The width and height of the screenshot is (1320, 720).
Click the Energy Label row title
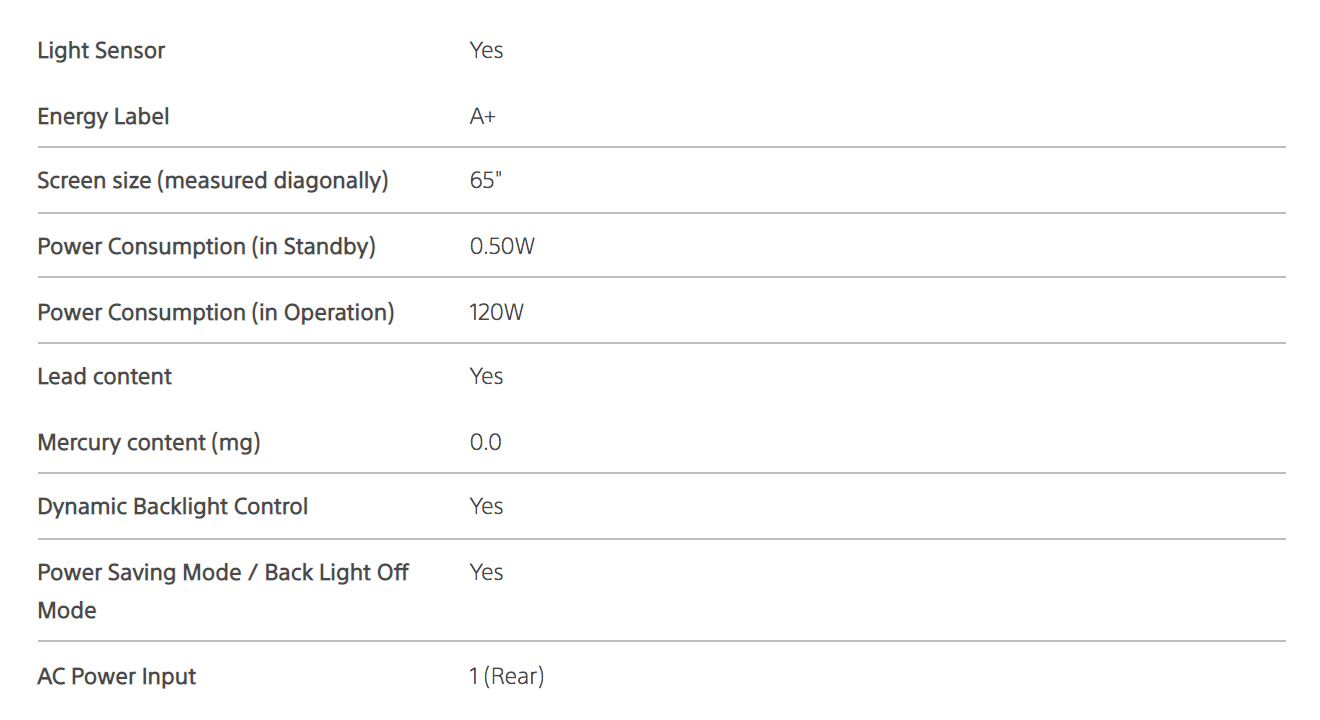[103, 117]
